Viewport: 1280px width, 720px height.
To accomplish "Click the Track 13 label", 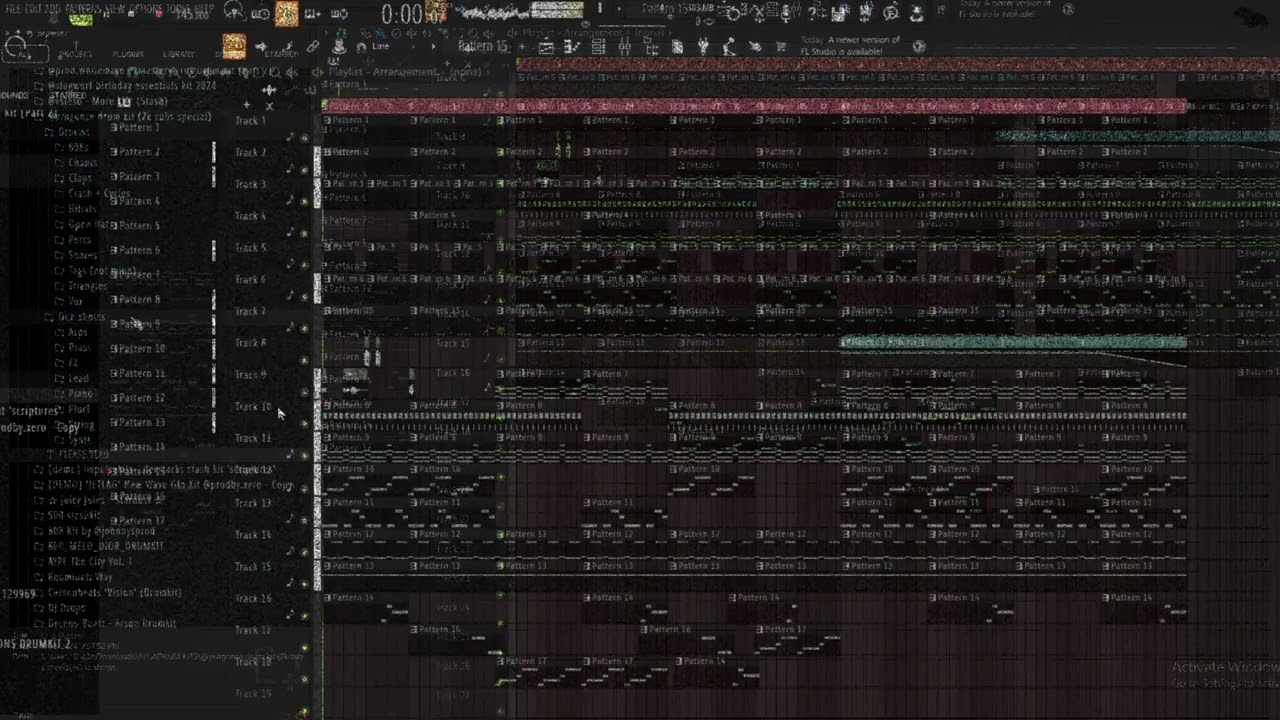I will pos(253,503).
